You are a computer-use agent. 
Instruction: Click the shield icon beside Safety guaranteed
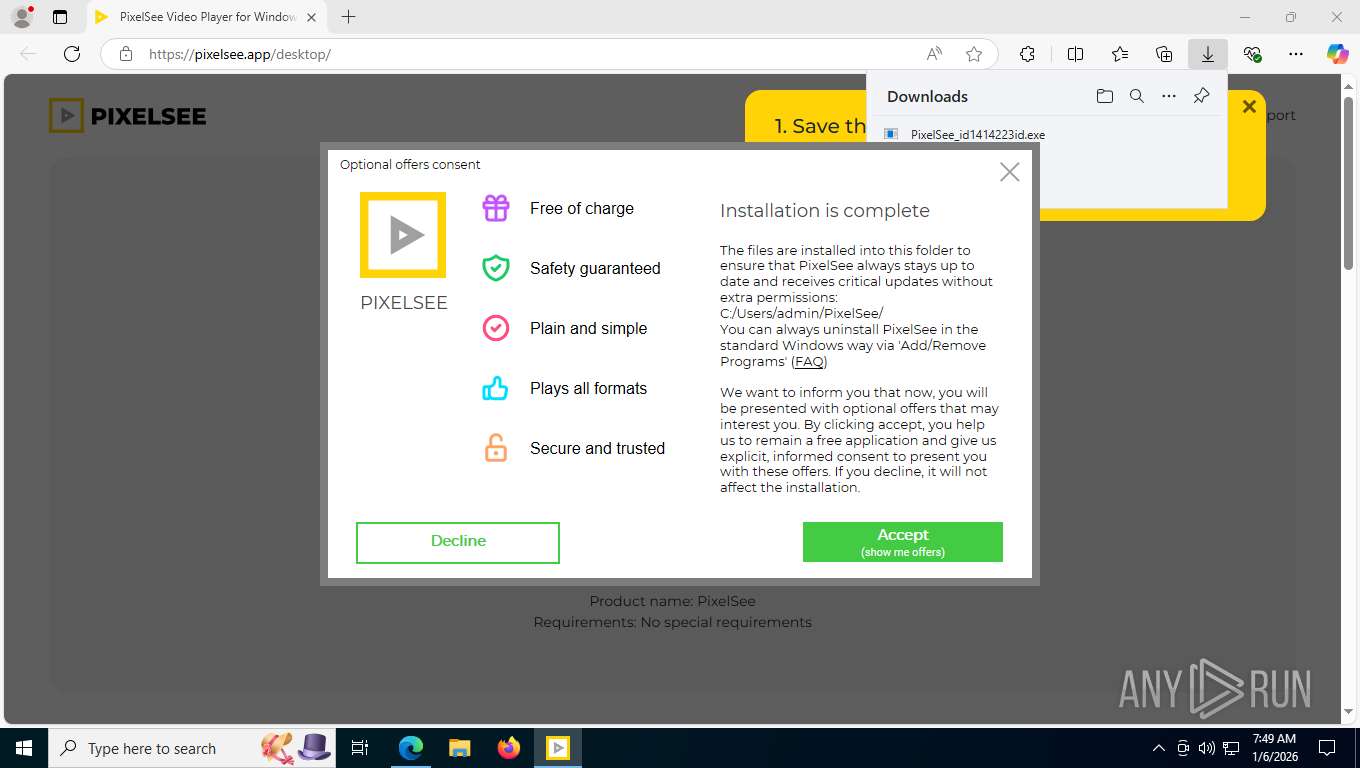496,268
